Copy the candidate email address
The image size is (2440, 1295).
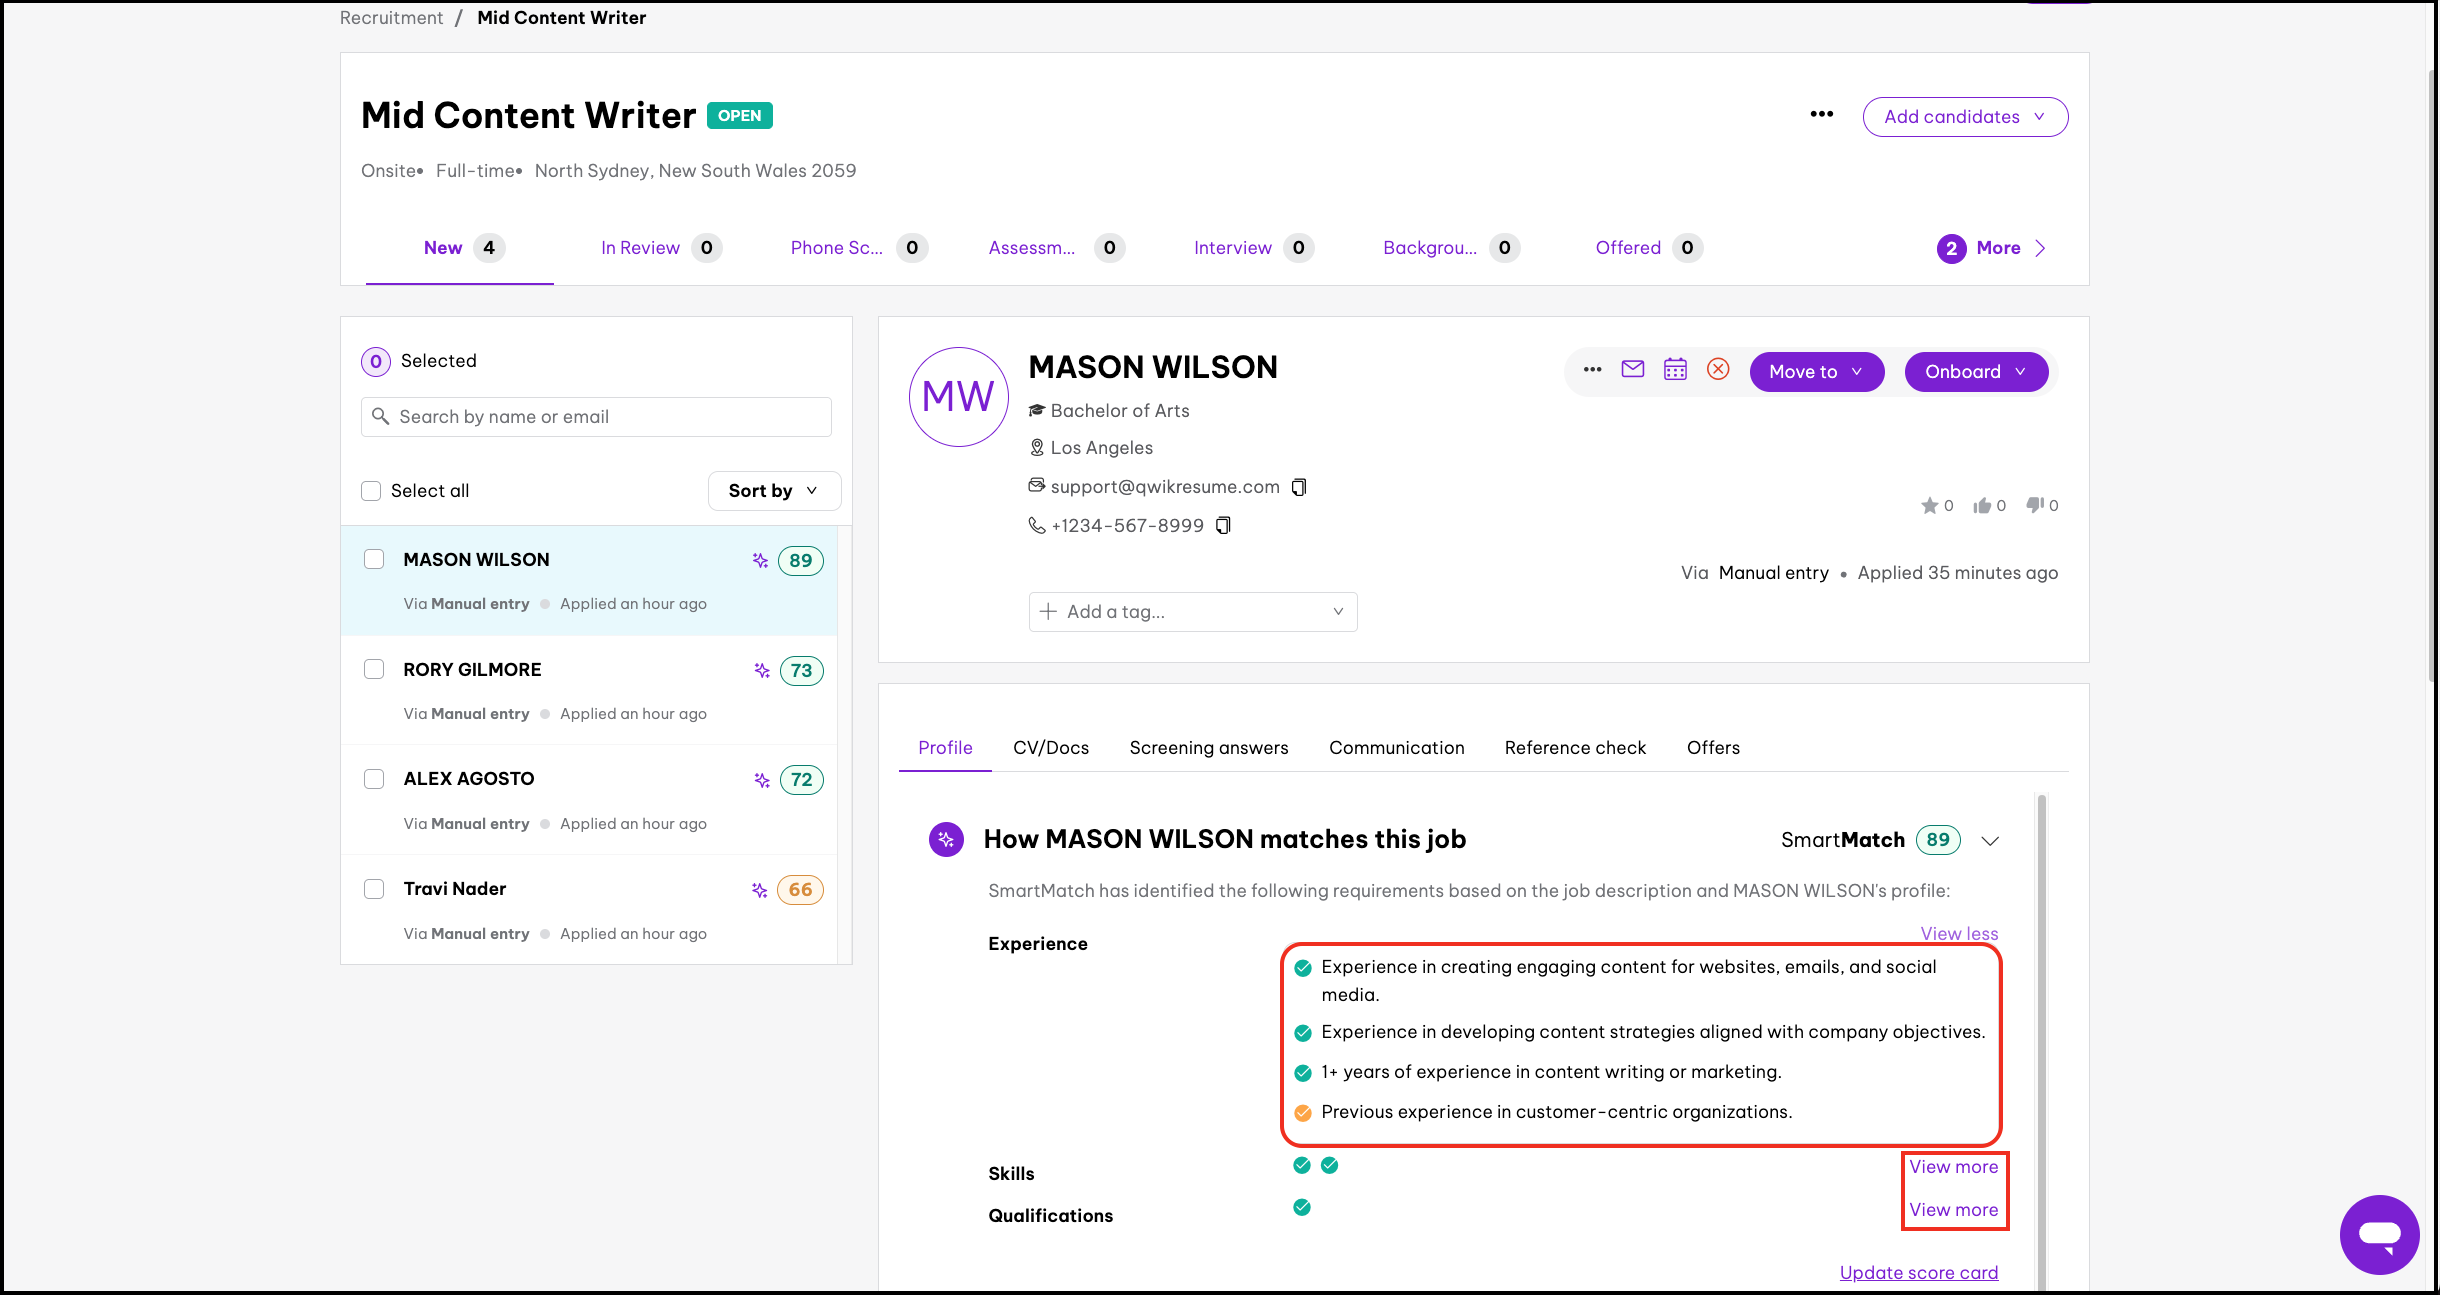(1299, 487)
